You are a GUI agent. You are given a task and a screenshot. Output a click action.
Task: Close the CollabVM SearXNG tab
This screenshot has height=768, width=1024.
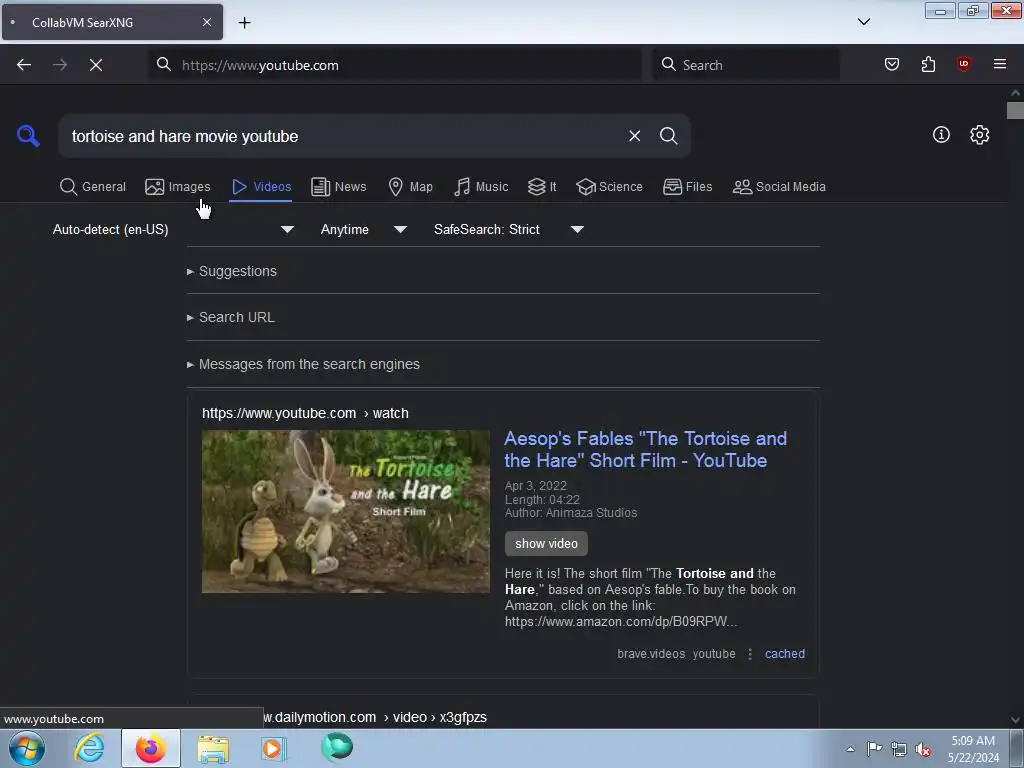[206, 22]
